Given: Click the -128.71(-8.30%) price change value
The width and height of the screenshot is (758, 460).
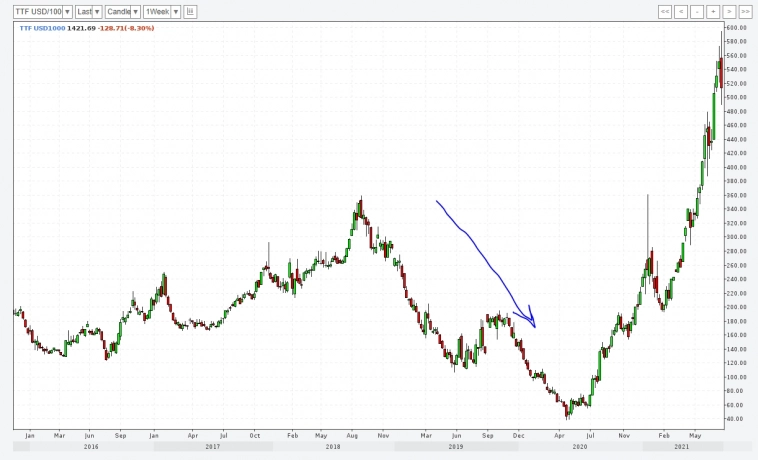Looking at the screenshot, I should tap(128, 28).
